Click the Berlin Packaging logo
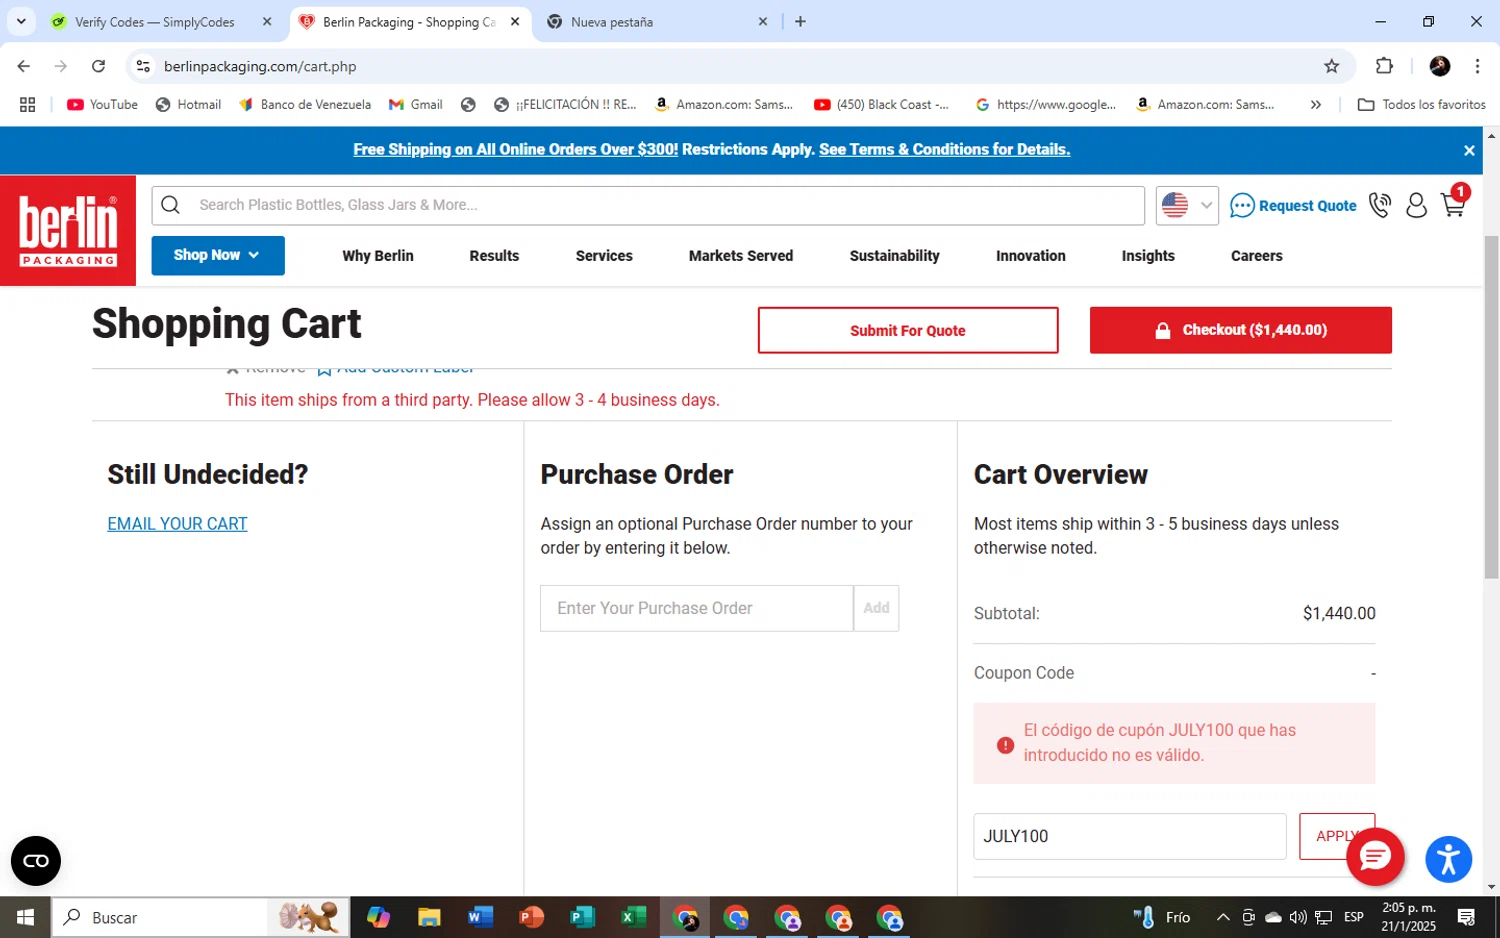Screen dimensions: 1500x938 pos(68,231)
